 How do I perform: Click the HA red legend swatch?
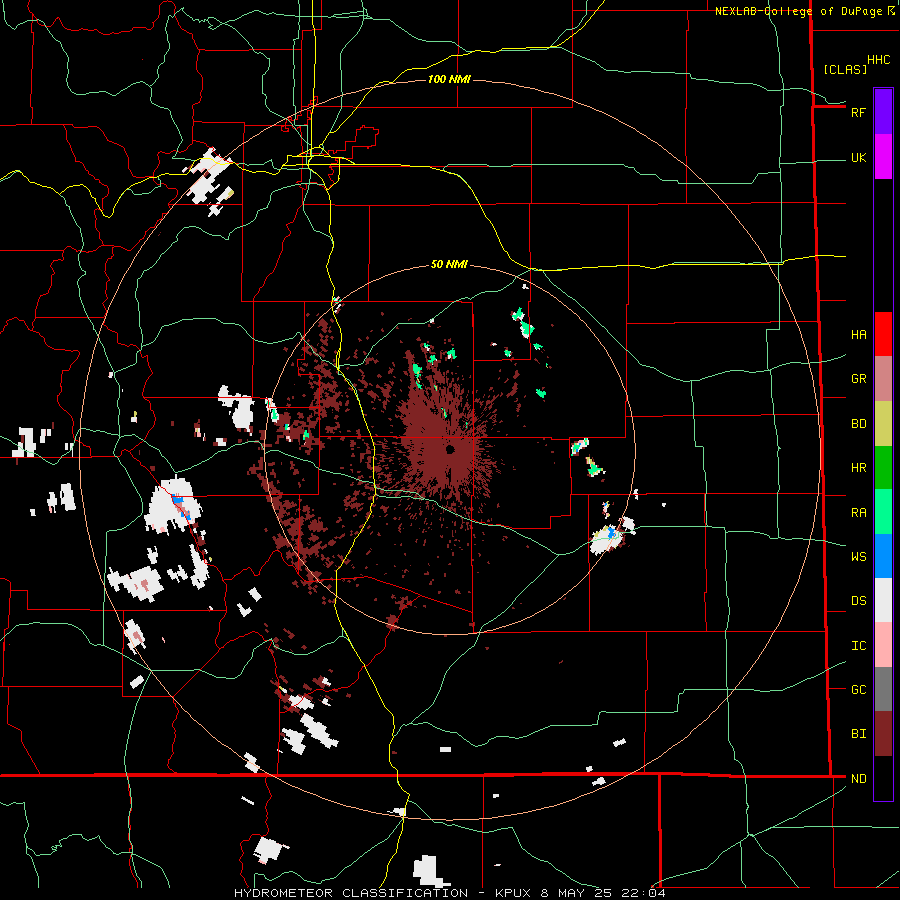(883, 334)
